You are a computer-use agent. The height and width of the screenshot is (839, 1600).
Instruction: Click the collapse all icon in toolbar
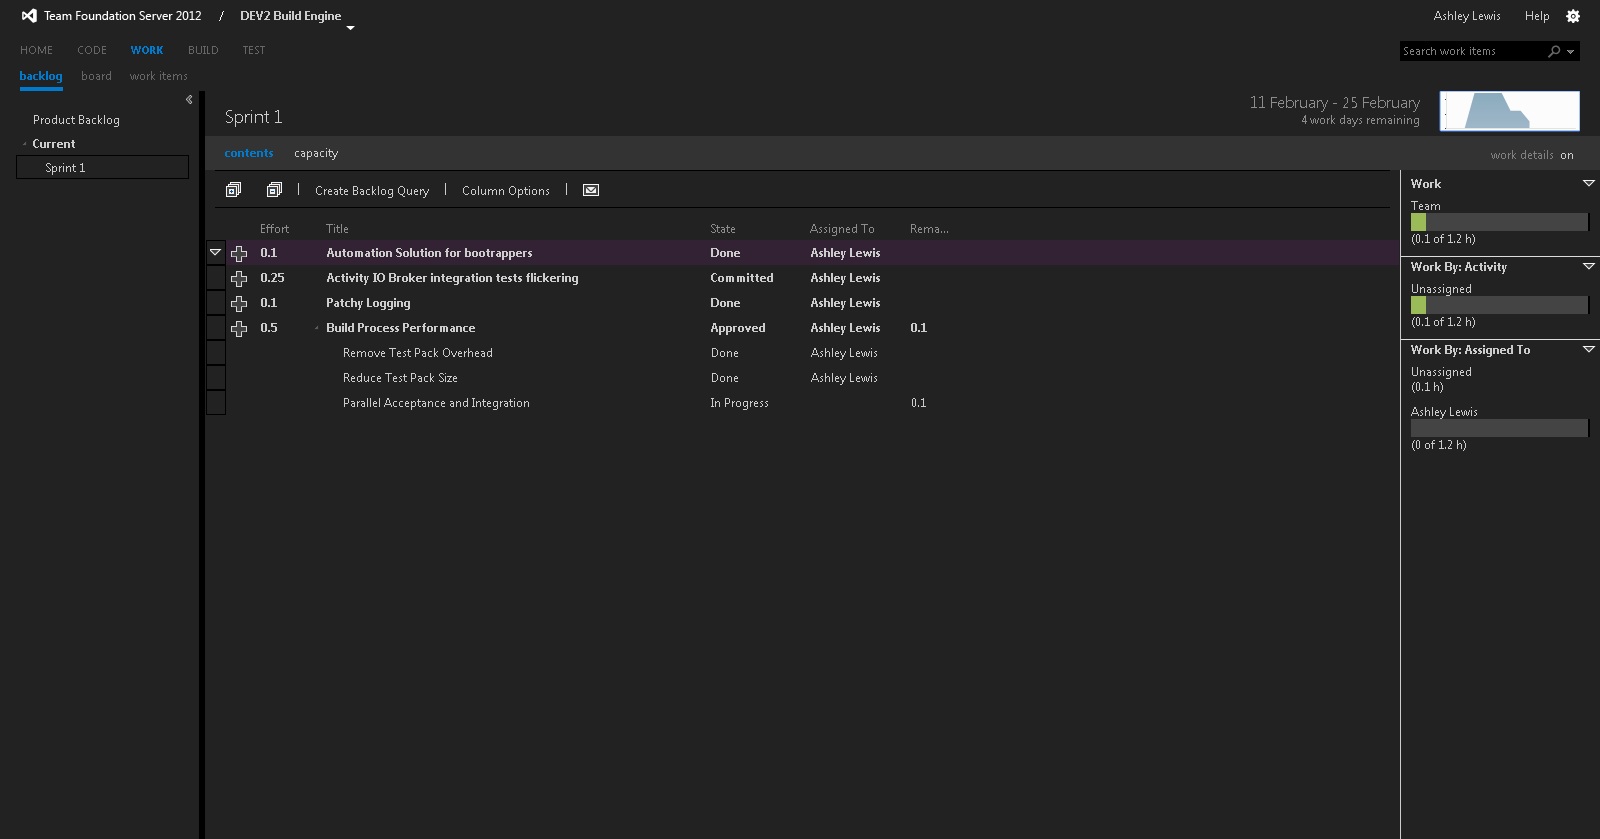click(x=274, y=190)
